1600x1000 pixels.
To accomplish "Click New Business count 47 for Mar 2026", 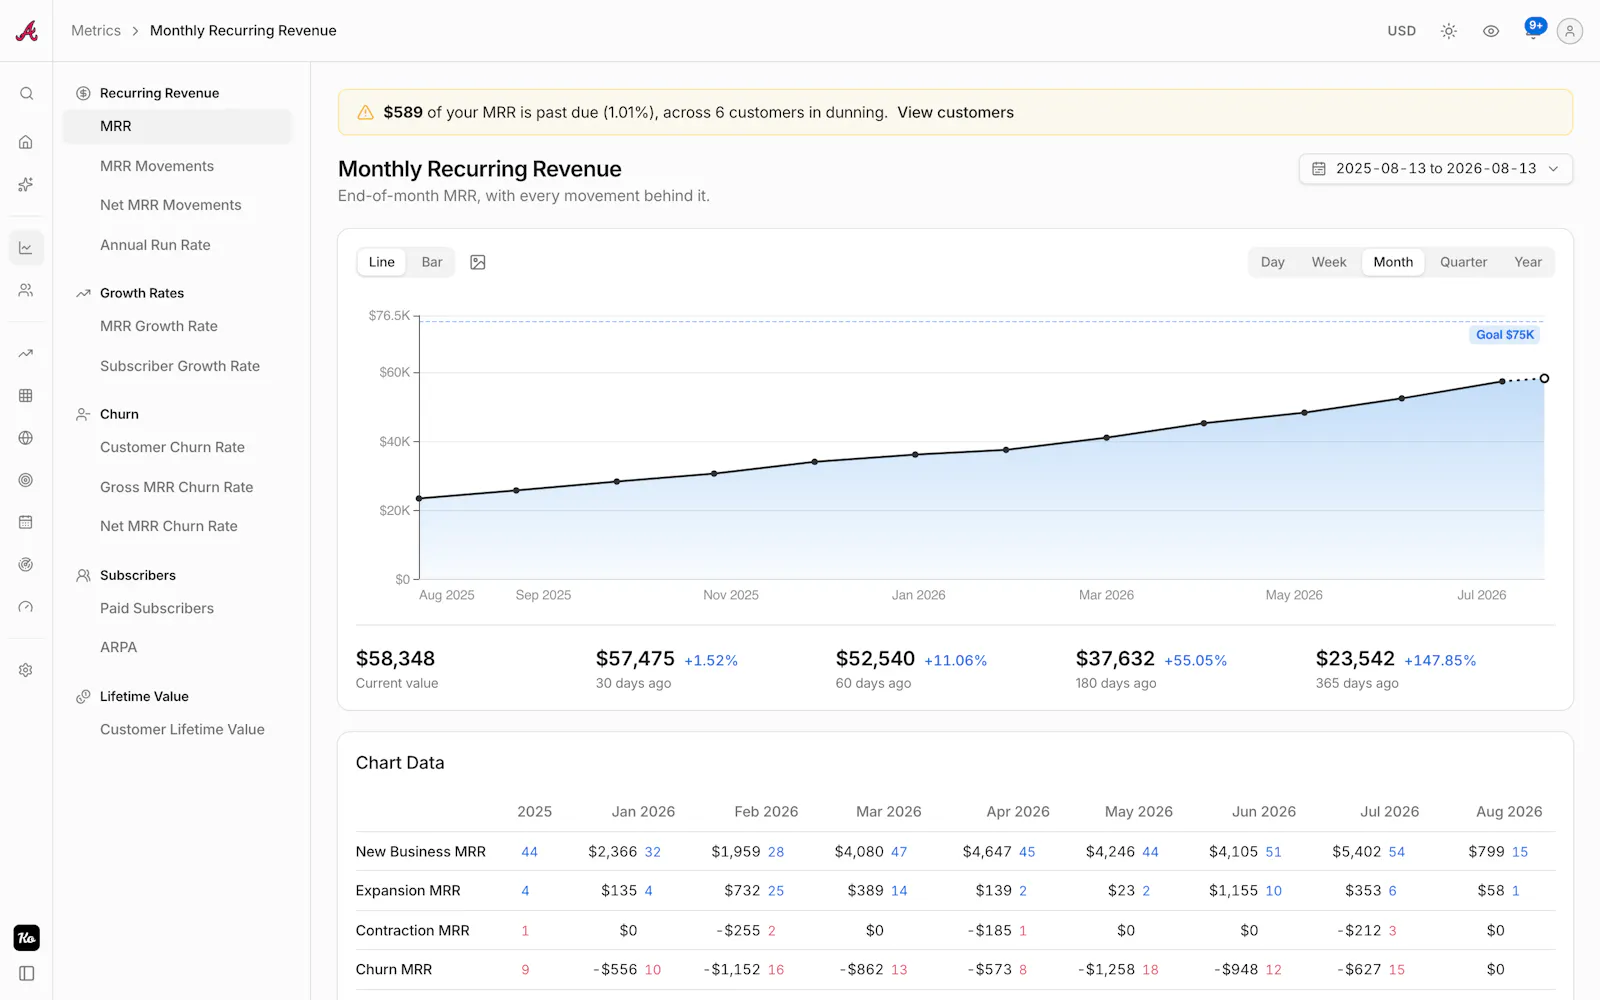I will pyautogui.click(x=899, y=852).
